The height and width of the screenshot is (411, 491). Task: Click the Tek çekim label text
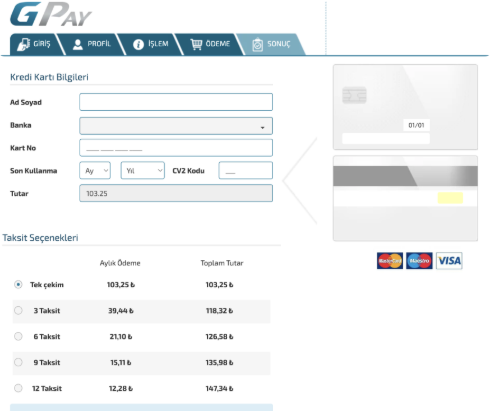pos(47,285)
